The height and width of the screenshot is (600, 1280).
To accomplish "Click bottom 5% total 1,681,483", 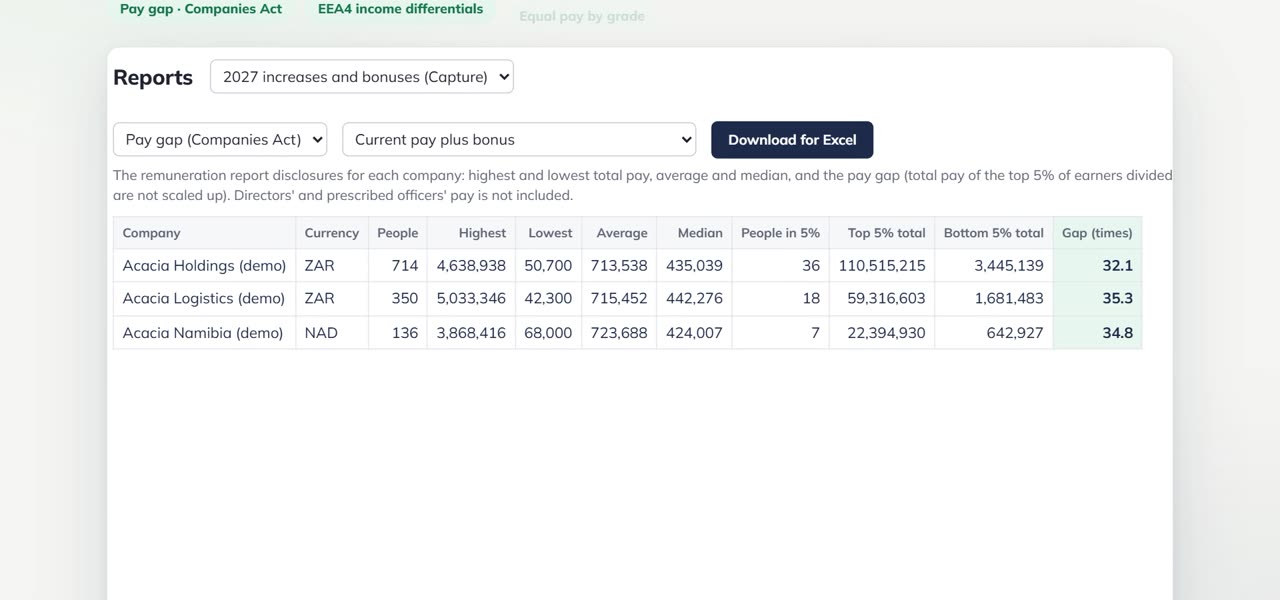I will pyautogui.click(x=994, y=299).
